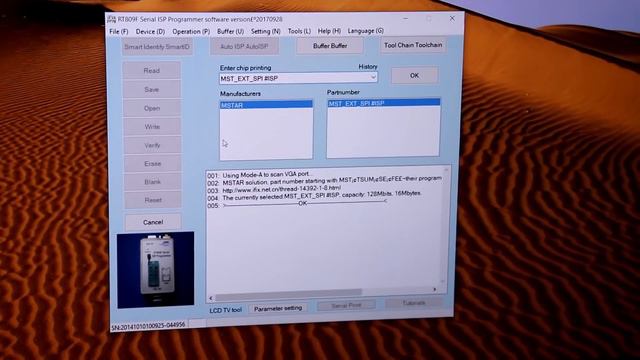Close the RT809F programmer window
640x360 pixels.
pos(452,18)
